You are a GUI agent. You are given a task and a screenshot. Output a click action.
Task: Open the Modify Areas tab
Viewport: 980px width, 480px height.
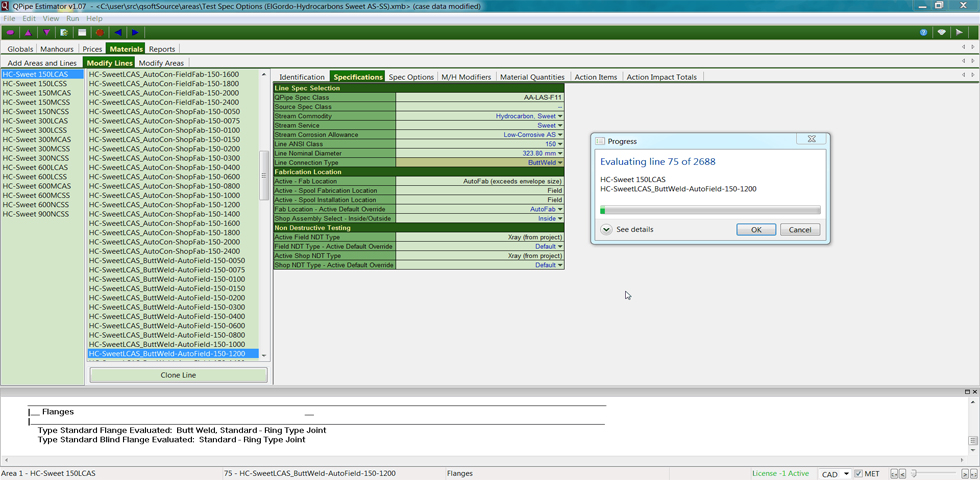coord(161,63)
